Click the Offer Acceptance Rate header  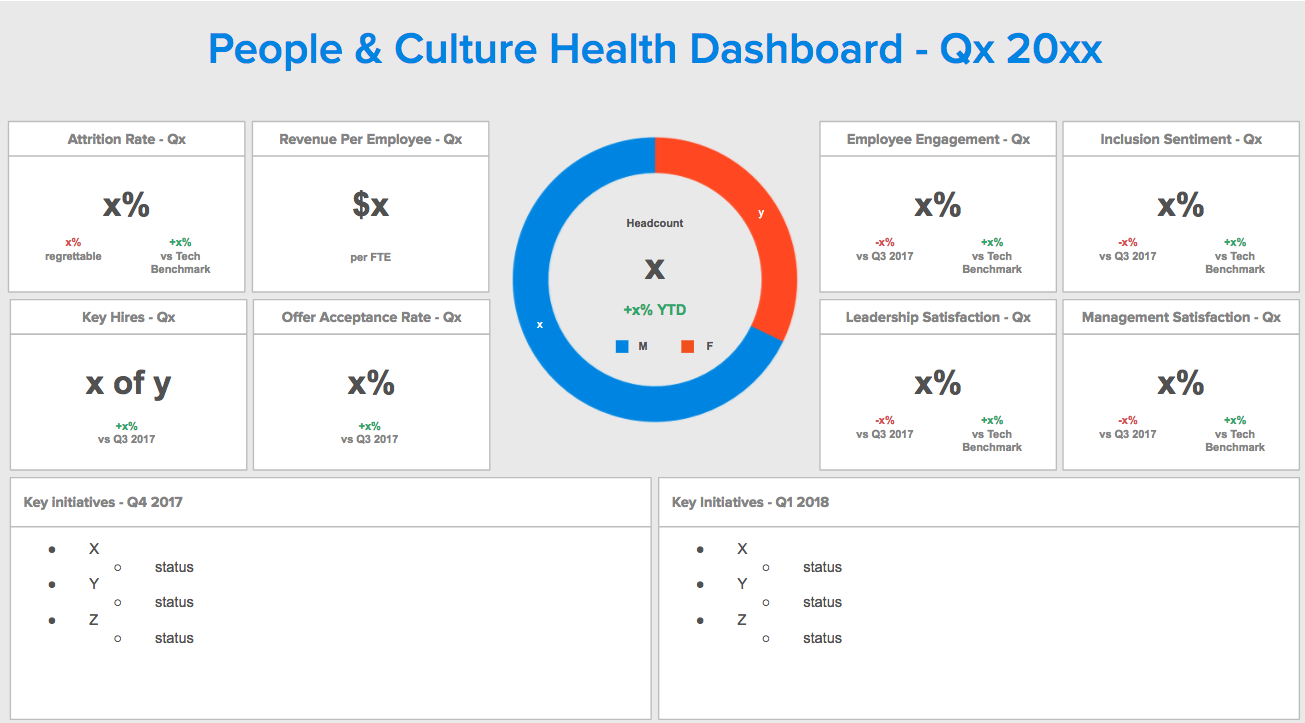(x=371, y=317)
